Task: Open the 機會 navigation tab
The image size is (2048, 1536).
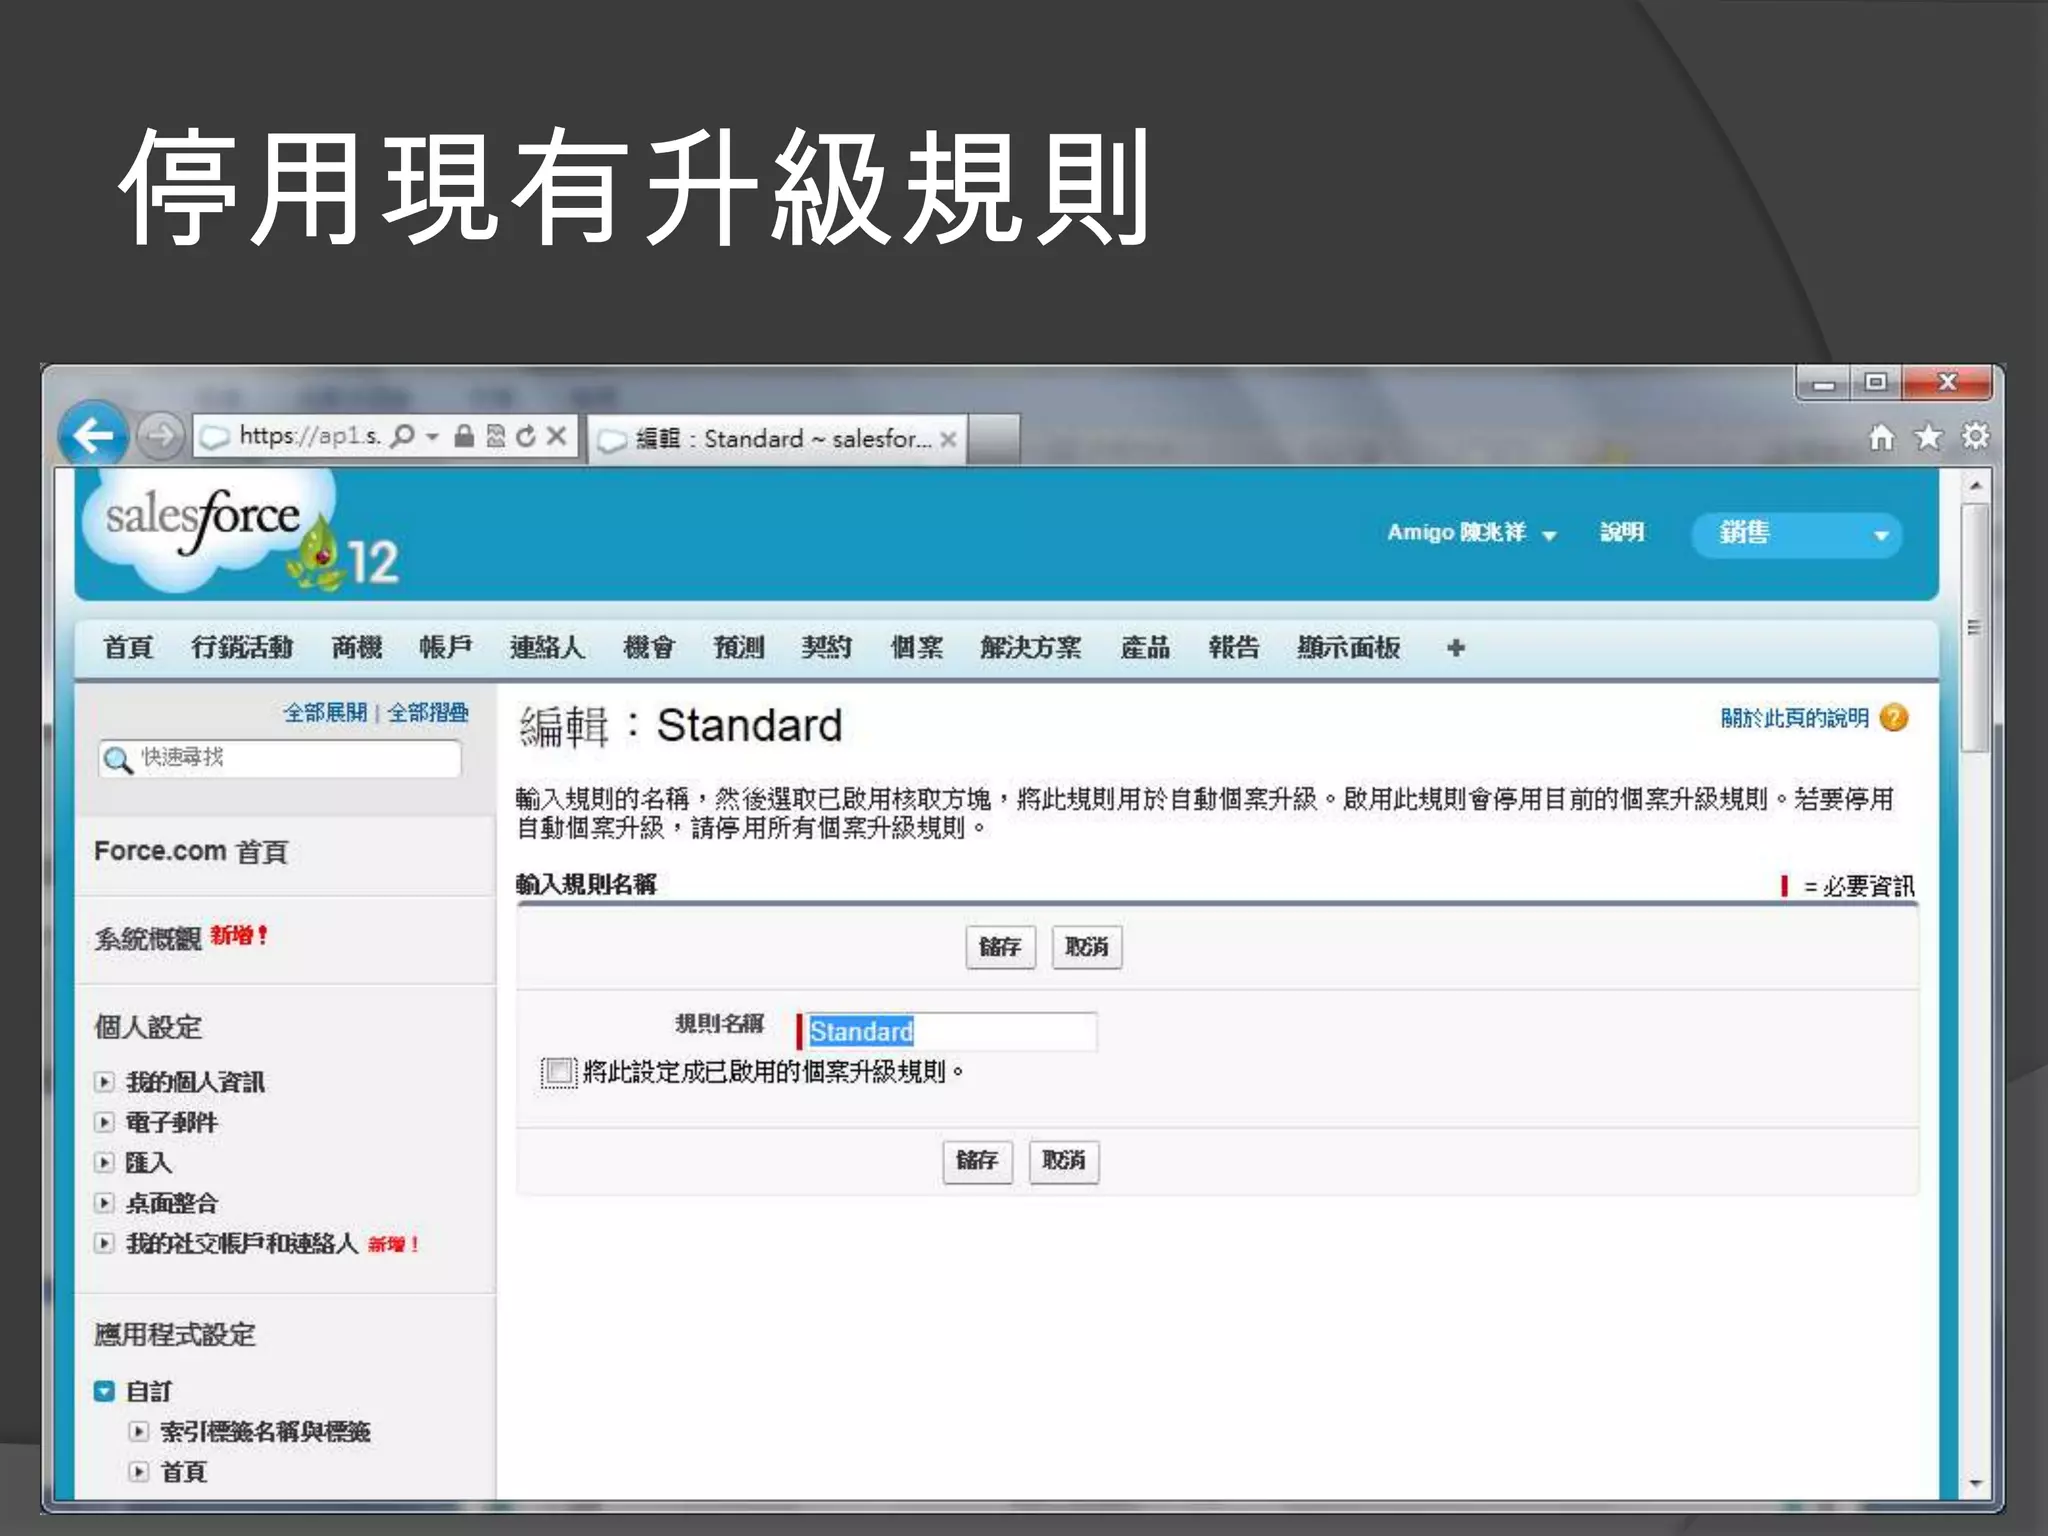Action: coord(649,648)
